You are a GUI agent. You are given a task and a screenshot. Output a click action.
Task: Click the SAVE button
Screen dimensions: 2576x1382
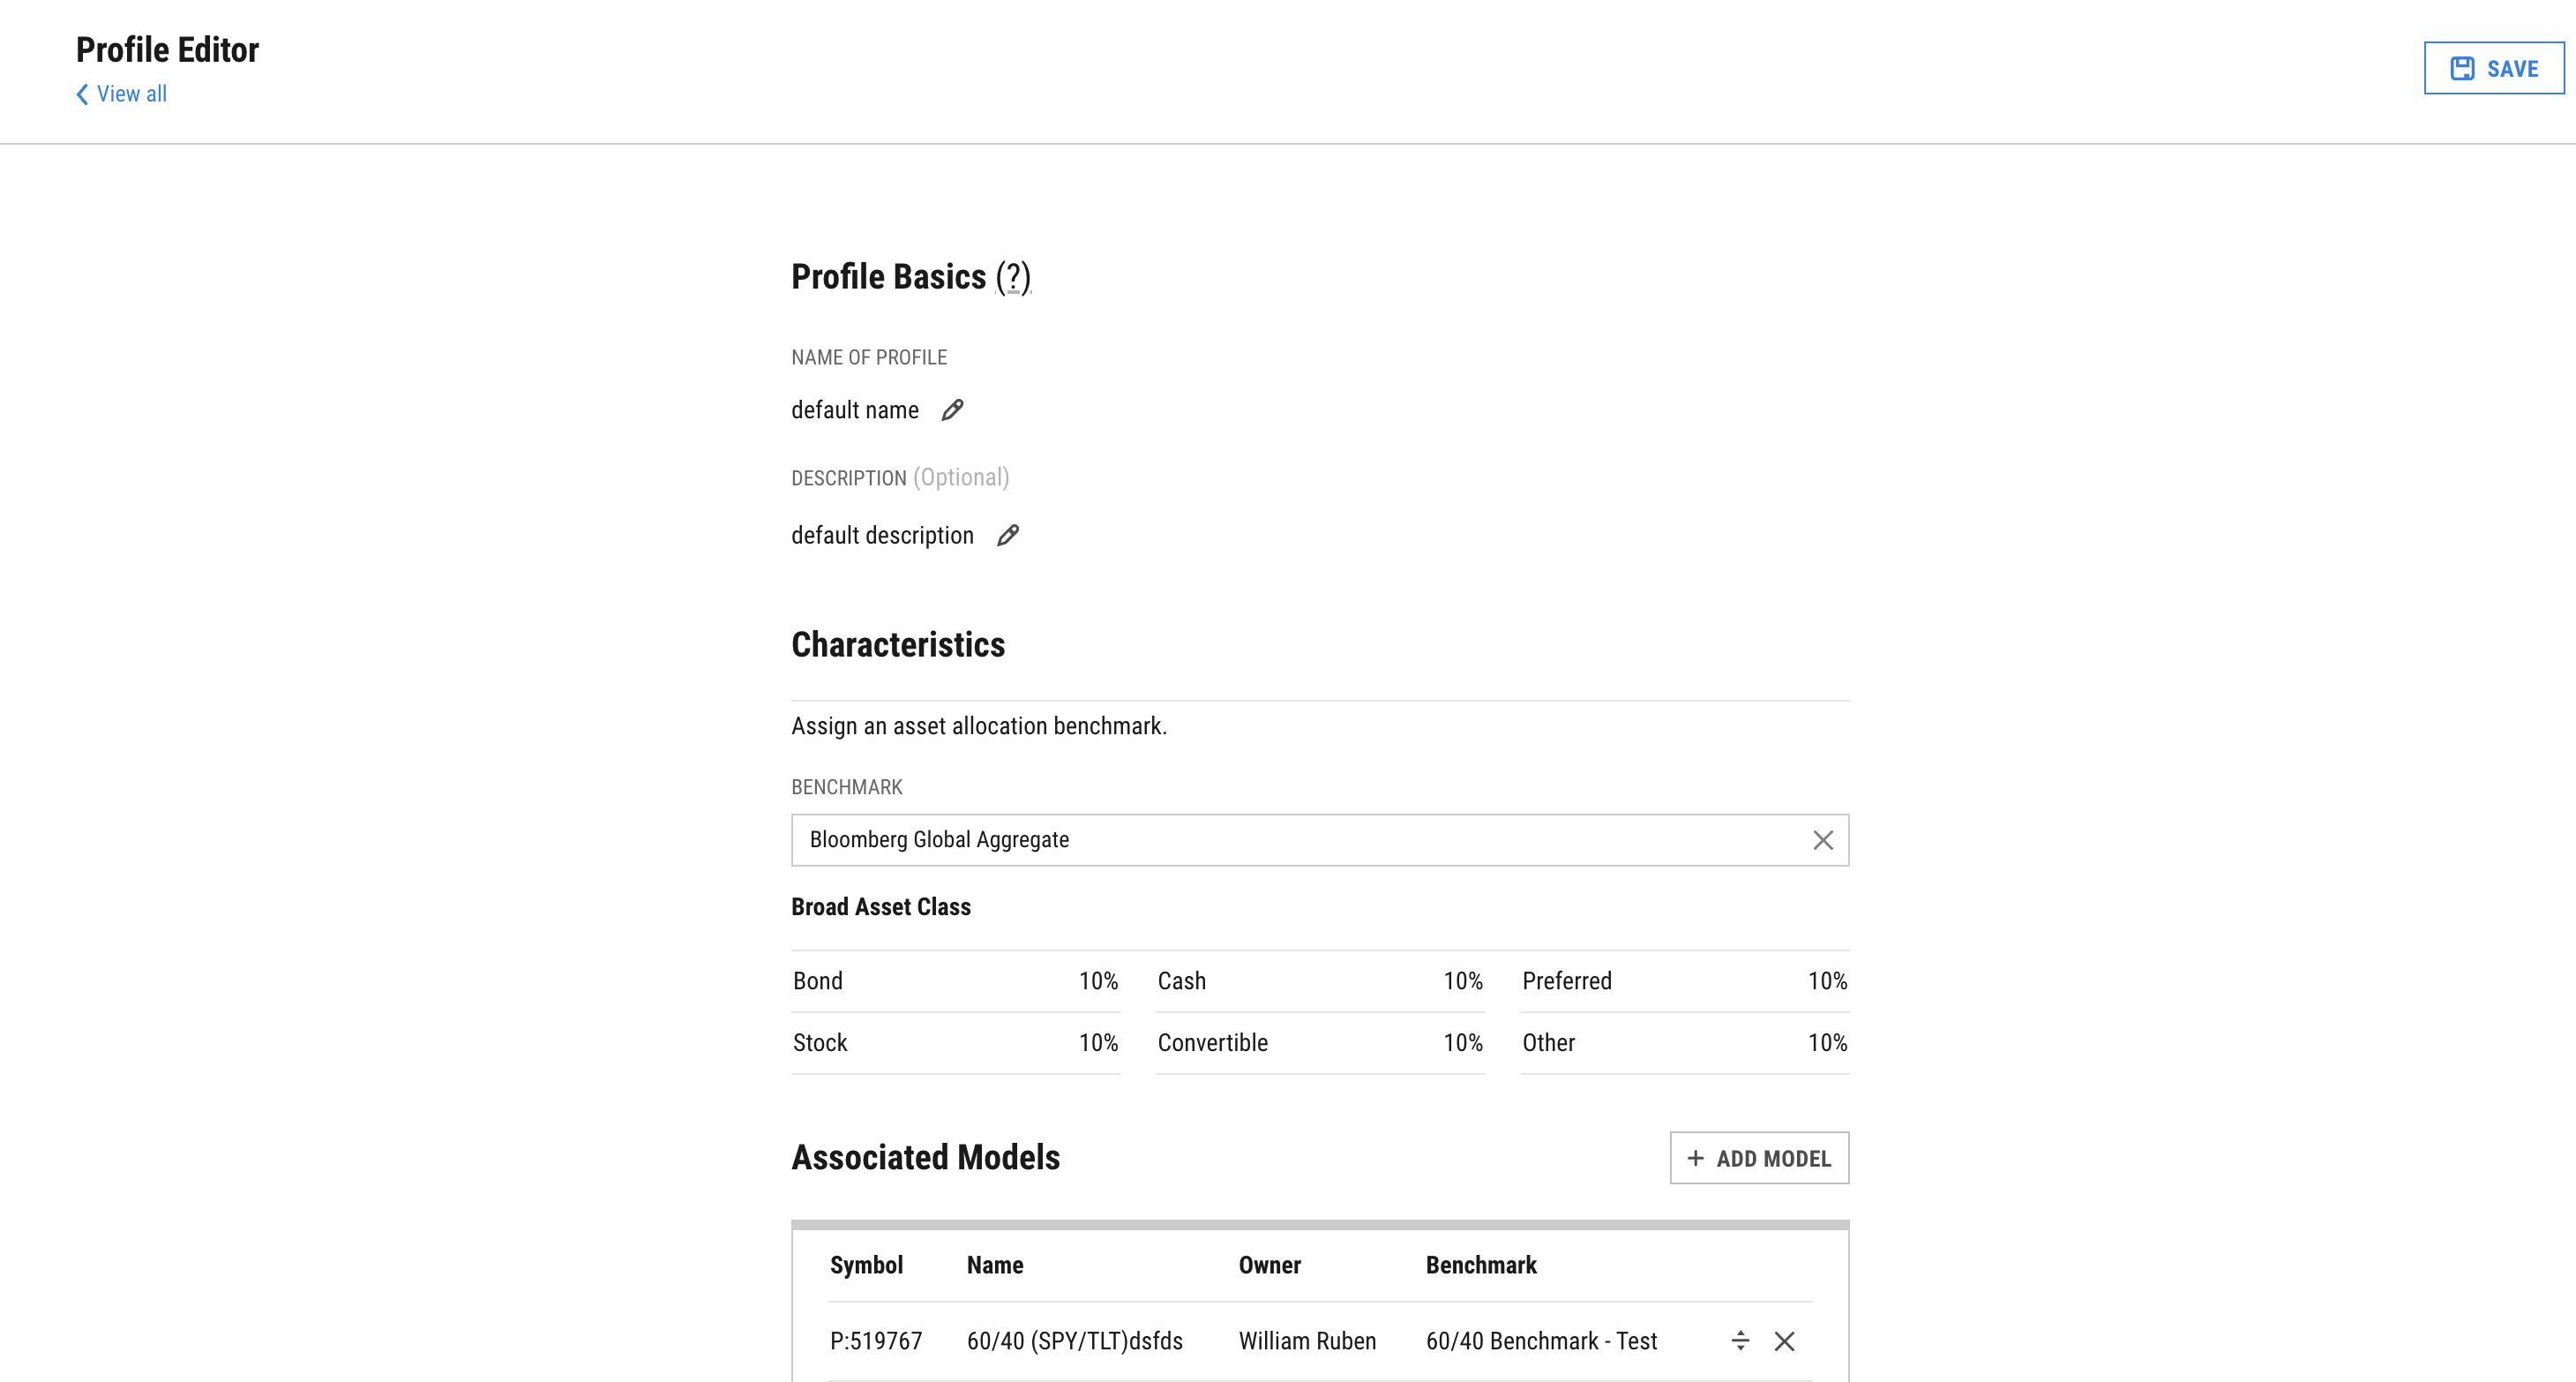(2493, 68)
